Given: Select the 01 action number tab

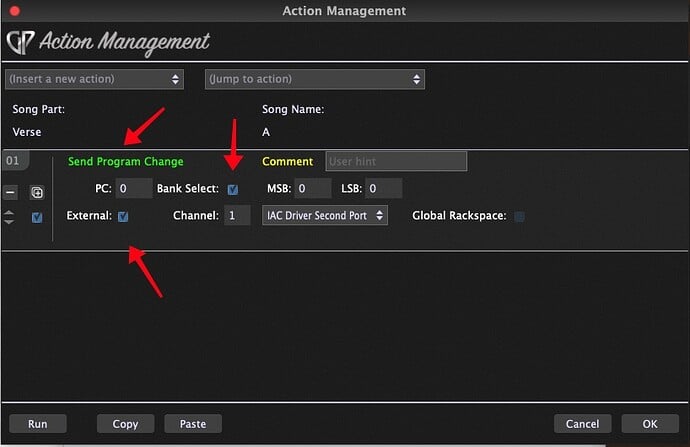Looking at the screenshot, I should (x=15, y=161).
